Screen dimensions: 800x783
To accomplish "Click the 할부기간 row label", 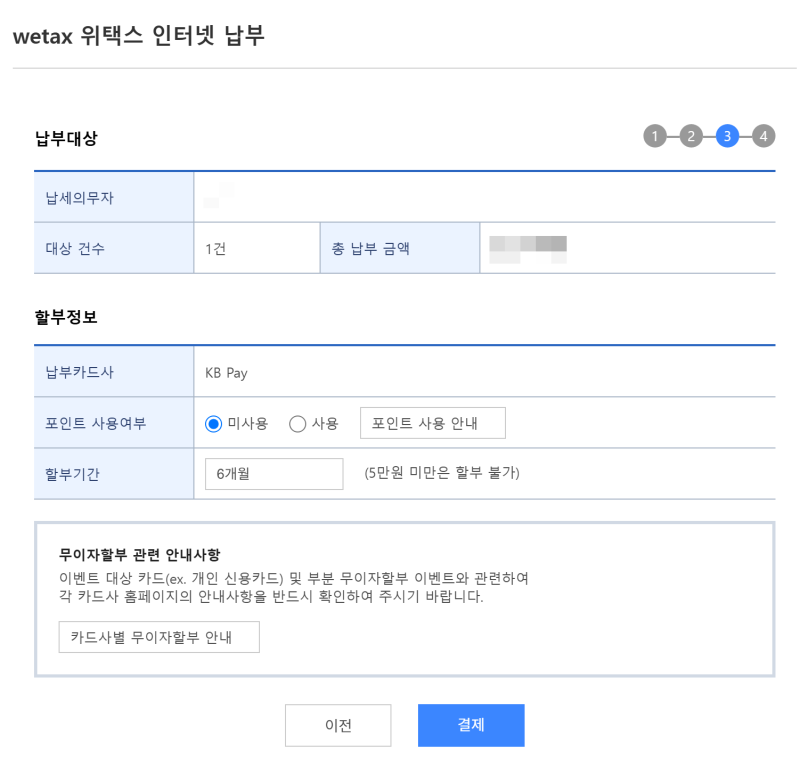I will tap(72, 474).
